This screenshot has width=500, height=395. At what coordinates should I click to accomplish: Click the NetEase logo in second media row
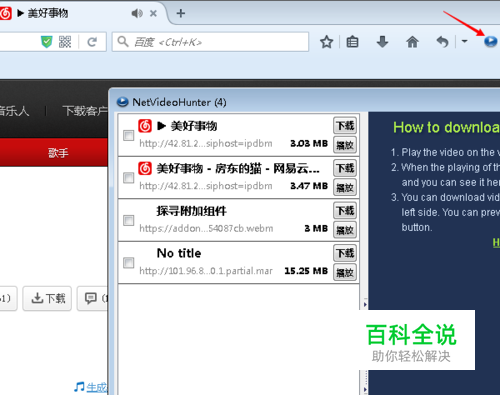145,168
